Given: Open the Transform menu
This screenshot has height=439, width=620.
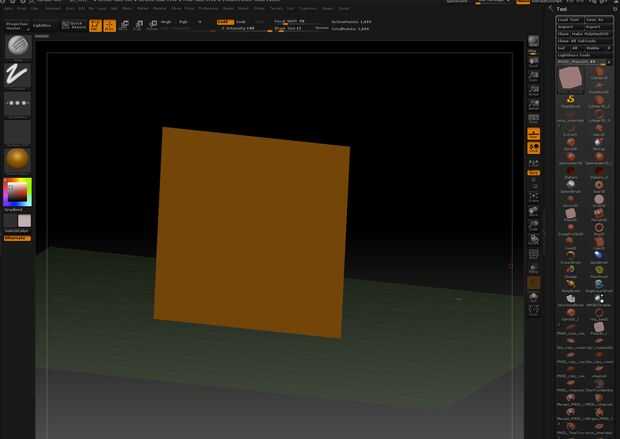Looking at the screenshot, I should (x=307, y=8).
